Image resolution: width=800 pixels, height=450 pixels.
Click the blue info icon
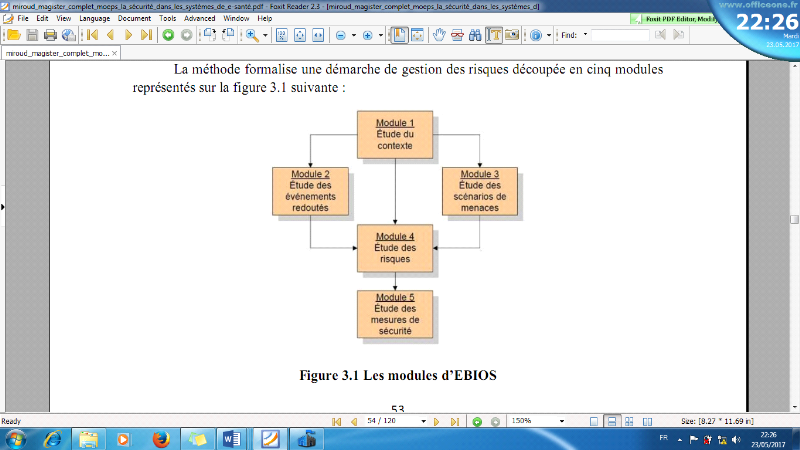[x=536, y=35]
